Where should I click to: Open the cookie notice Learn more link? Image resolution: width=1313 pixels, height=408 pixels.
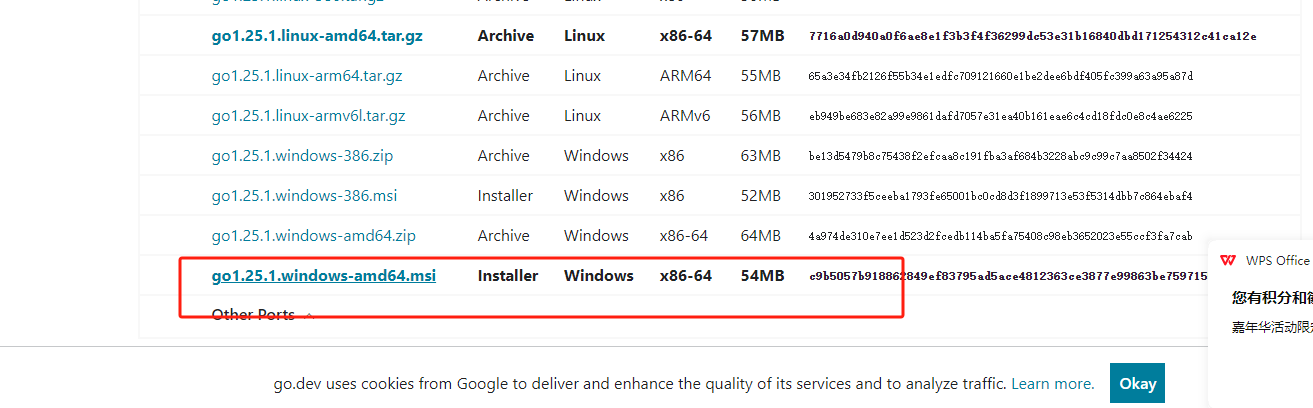(x=1053, y=384)
